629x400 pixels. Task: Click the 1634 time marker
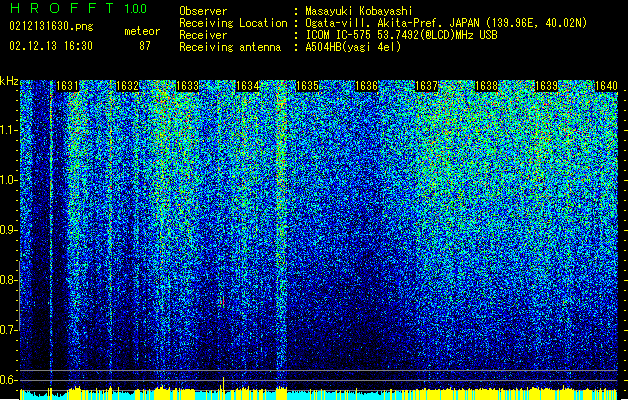coord(248,86)
